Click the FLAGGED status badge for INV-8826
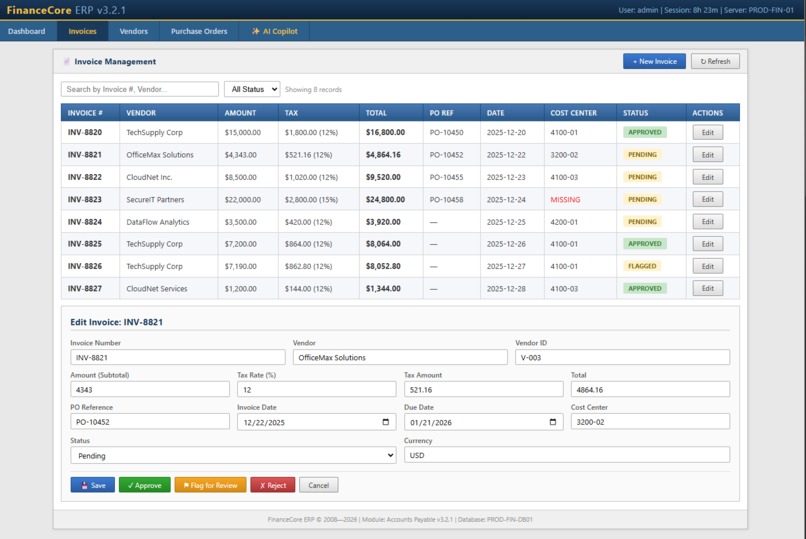806x539 pixels. tap(642, 266)
